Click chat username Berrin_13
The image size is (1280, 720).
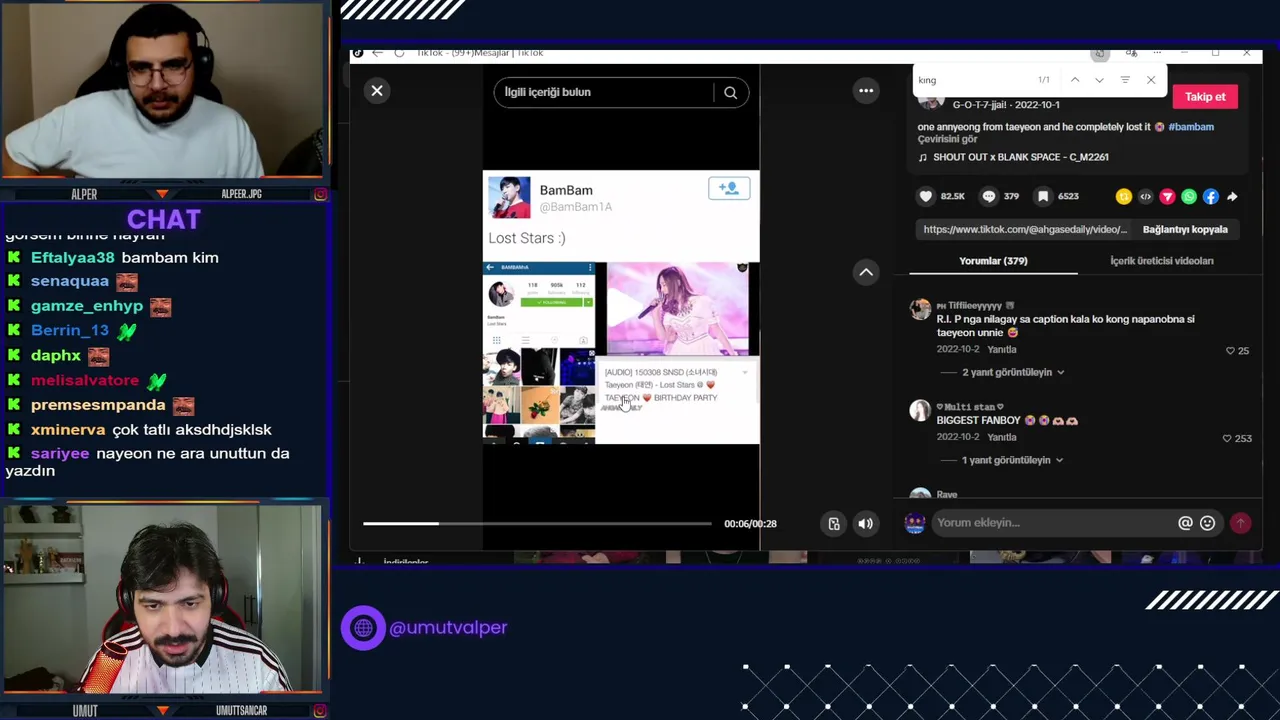pyautogui.click(x=70, y=331)
